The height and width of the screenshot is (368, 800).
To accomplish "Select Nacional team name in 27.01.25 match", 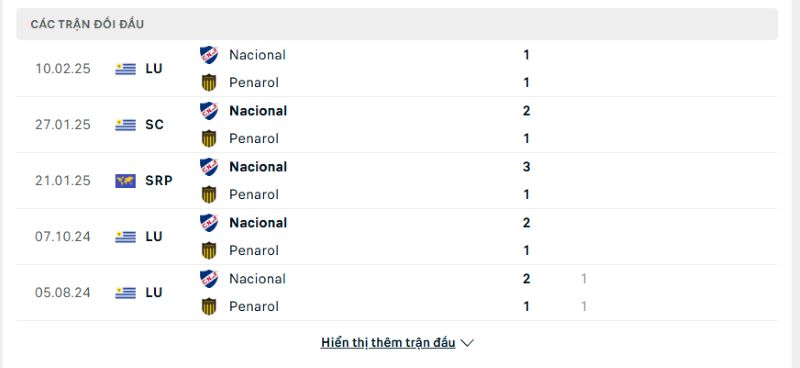I will point(258,111).
